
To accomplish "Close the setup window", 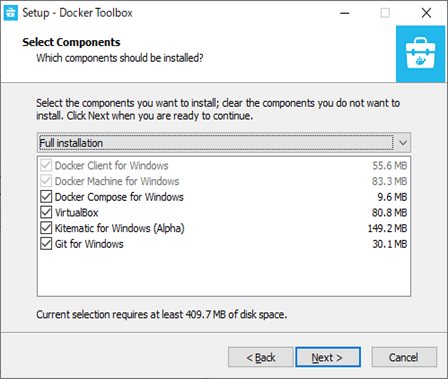I will pyautogui.click(x=426, y=13).
